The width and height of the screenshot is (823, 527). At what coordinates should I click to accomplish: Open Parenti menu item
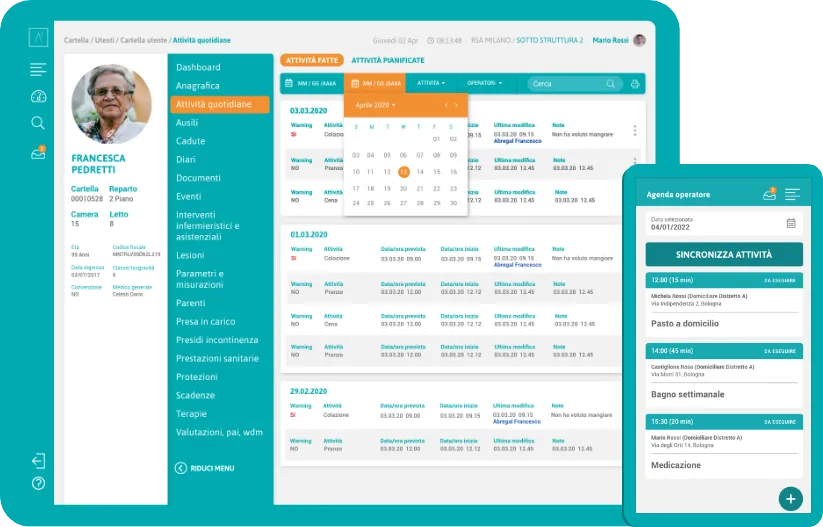coord(191,303)
